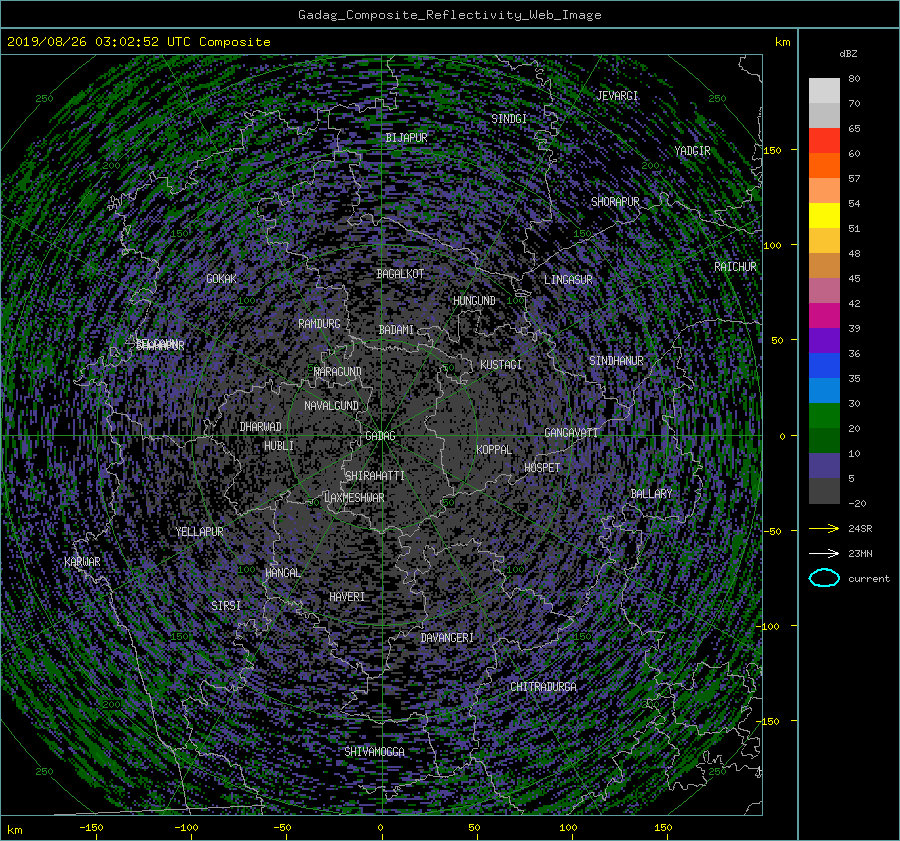Click the -150 tick on bottom axis
The width and height of the screenshot is (900, 841).
click(91, 828)
